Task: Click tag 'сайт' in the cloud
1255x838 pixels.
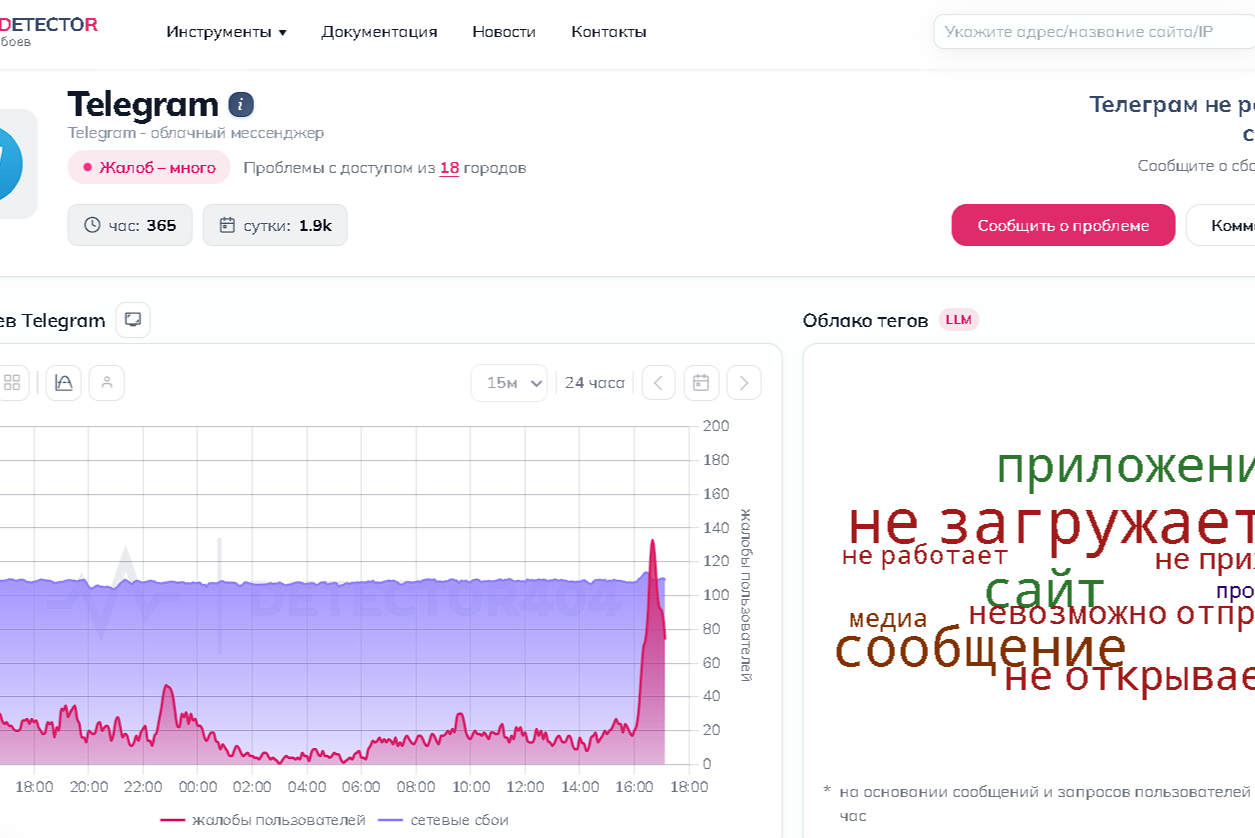Action: 1044,590
